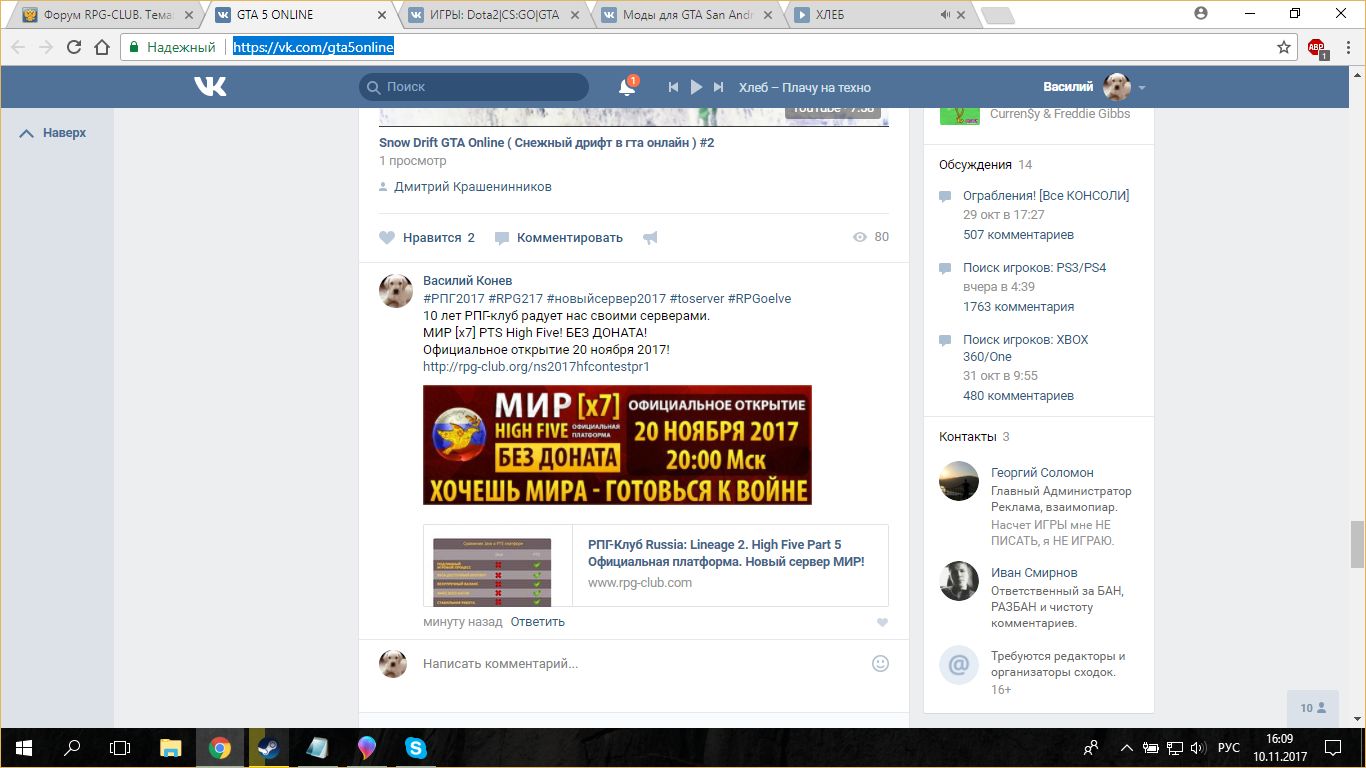Open the rpg-club.org/ns2017hfcontestpr1 link

coord(536,367)
